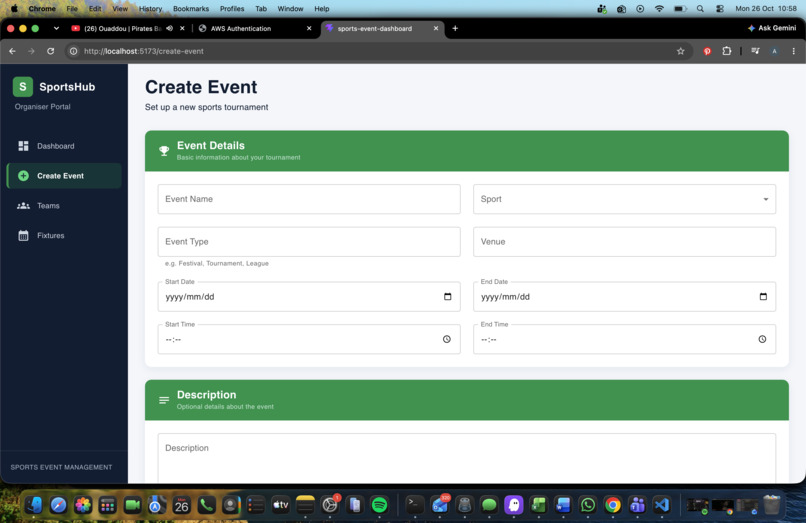The image size is (806, 523).
Task: Close the AWS Authentication tab
Action: 309,29
